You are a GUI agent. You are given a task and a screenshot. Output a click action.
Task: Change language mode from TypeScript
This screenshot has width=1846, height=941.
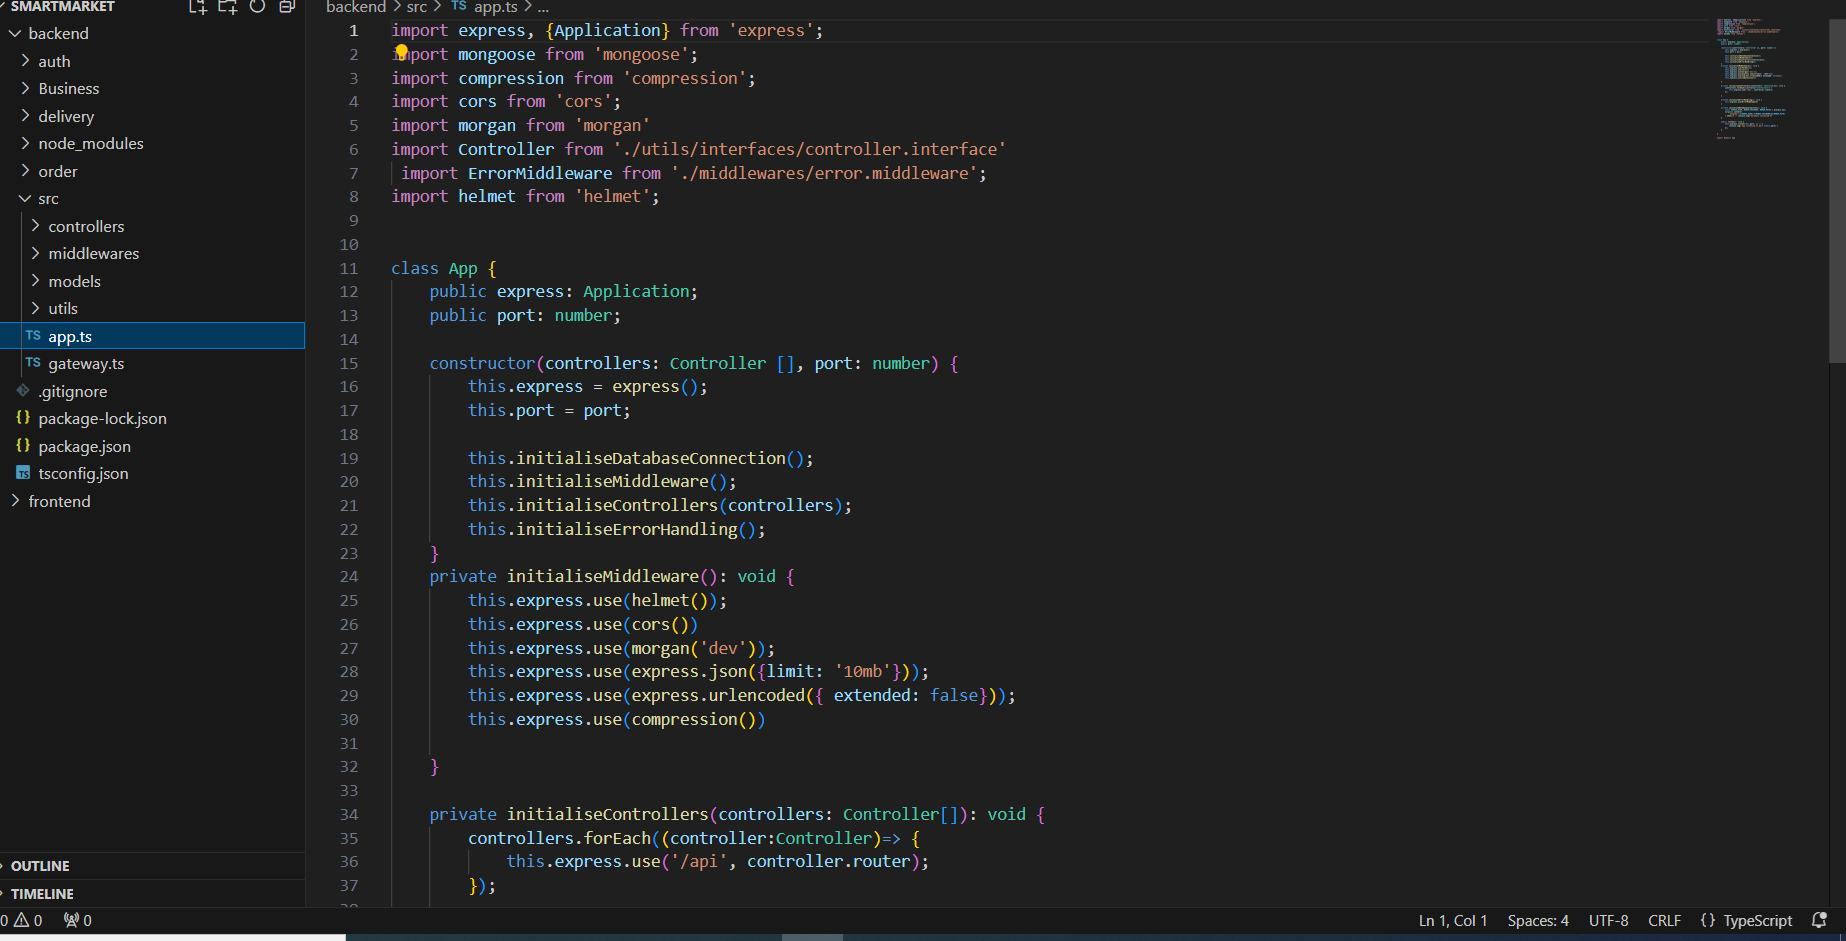click(x=1757, y=920)
